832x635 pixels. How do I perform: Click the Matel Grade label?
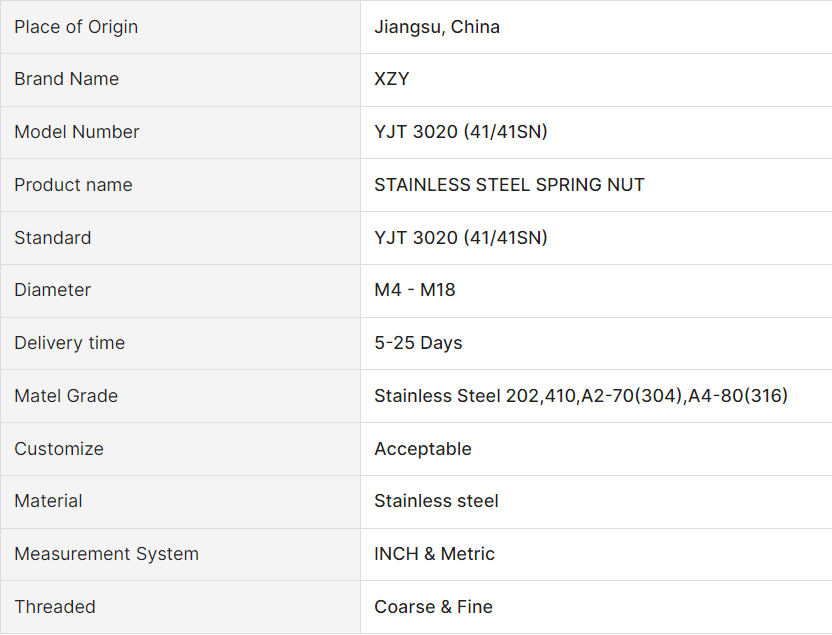[66, 396]
